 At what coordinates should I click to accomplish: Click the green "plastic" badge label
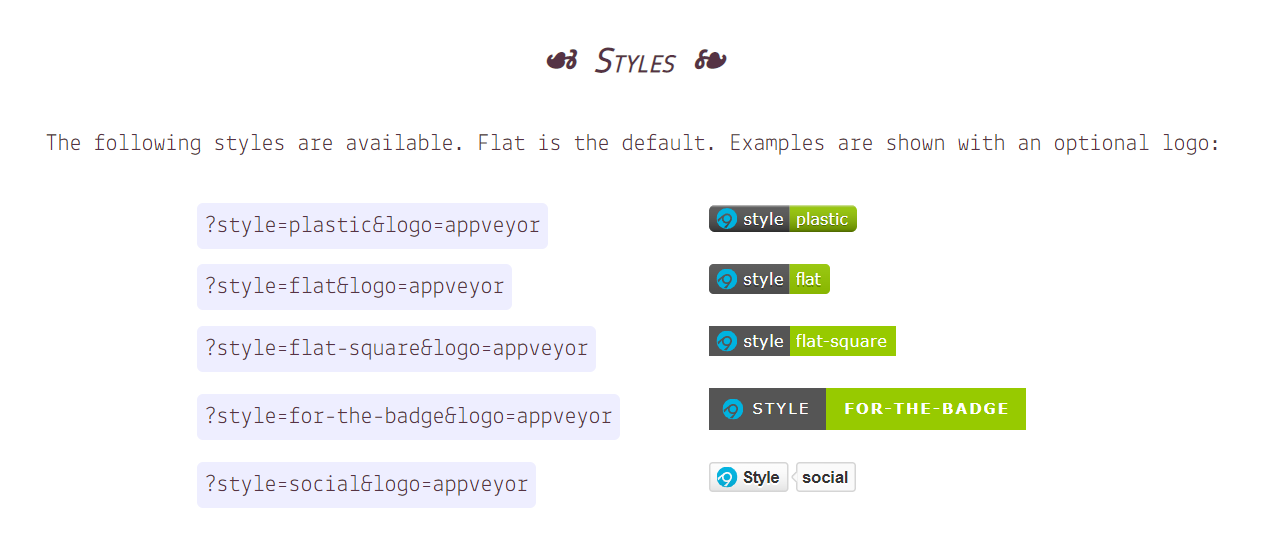point(822,219)
